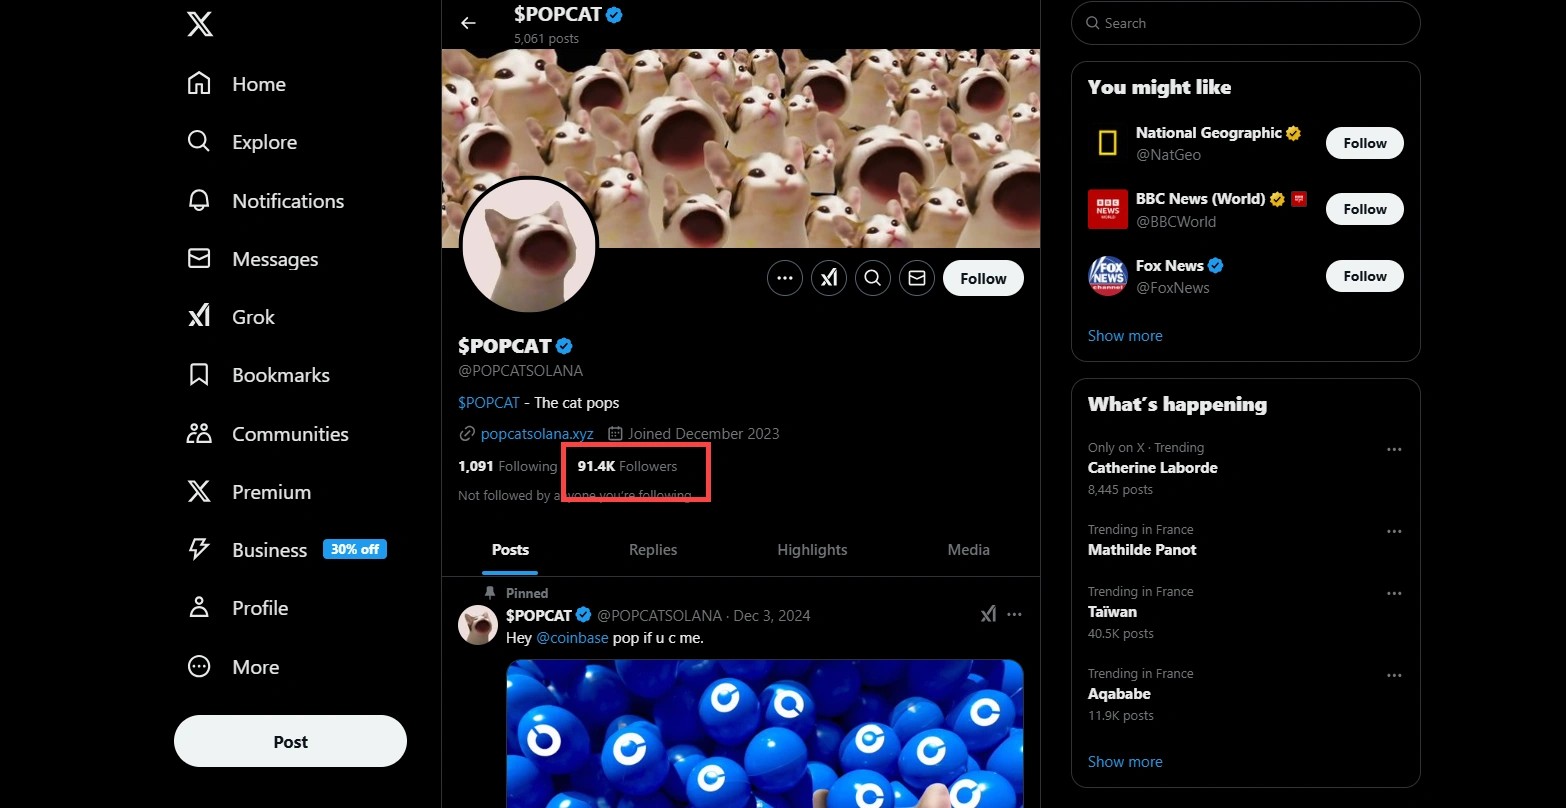Image resolution: width=1566 pixels, height=808 pixels.
Task: Click the Grok profile summary icon
Action: click(x=829, y=278)
